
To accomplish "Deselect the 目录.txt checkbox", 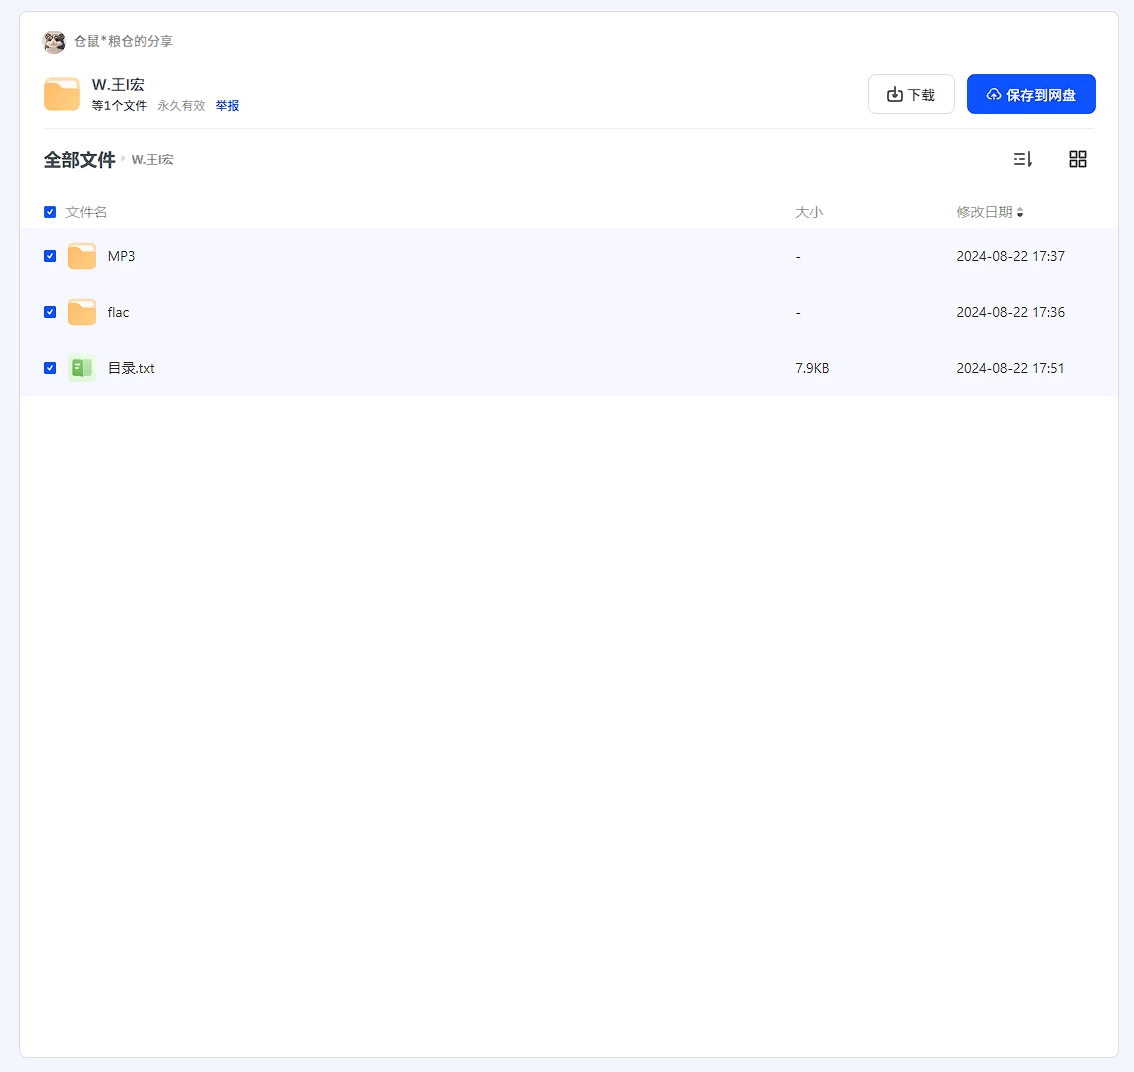I will (50, 368).
